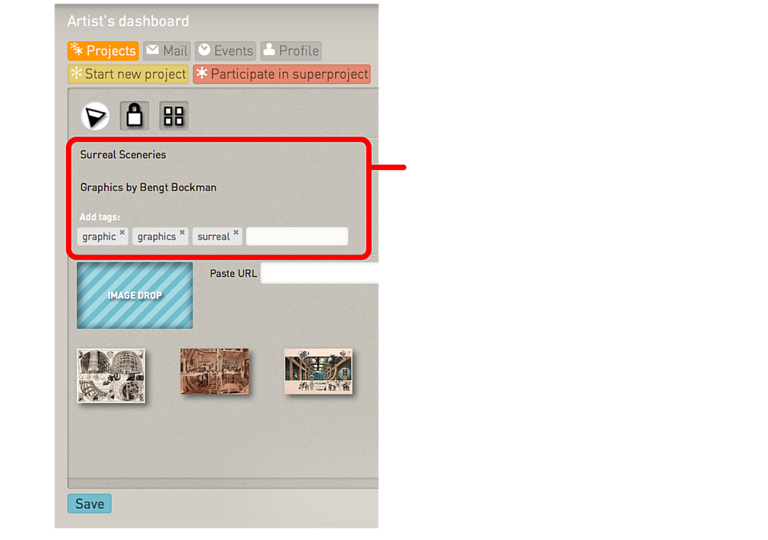The width and height of the screenshot is (768, 540).
Task: Click Participate in superproject
Action: pos(282,74)
